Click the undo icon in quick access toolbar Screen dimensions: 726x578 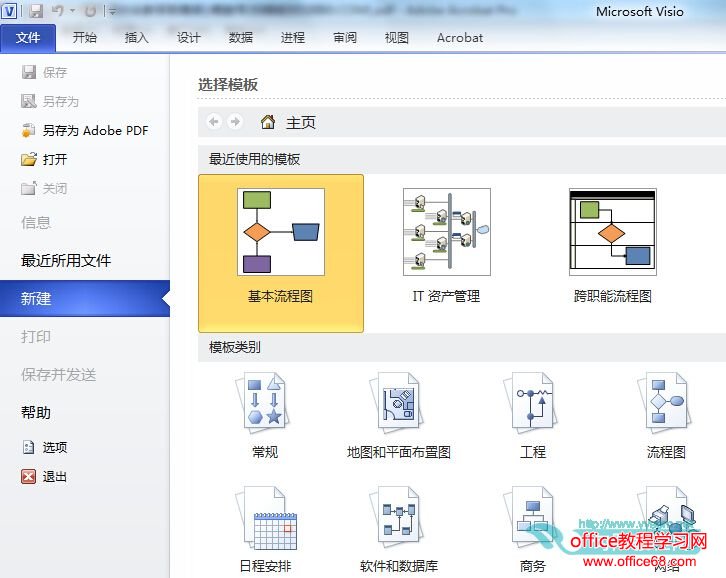[57, 11]
